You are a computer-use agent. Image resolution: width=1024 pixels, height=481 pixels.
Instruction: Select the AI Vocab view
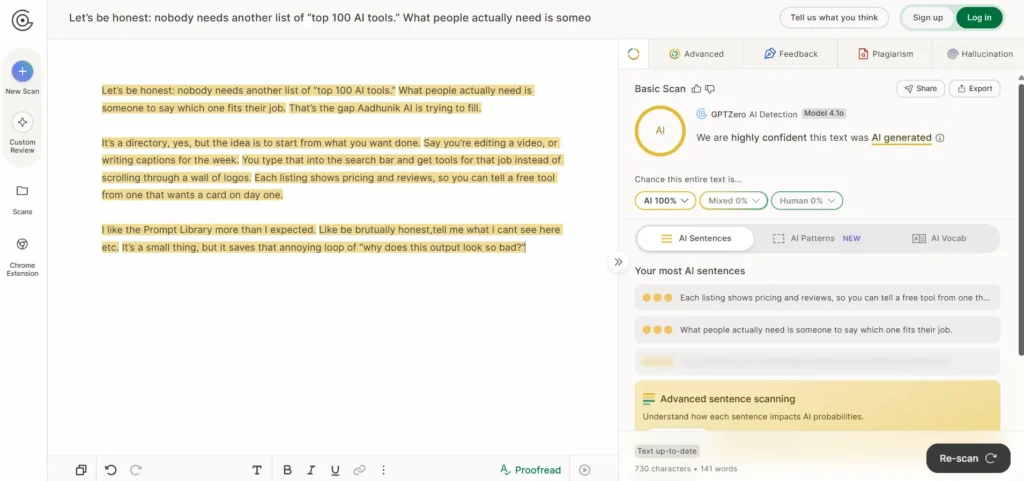coord(939,238)
